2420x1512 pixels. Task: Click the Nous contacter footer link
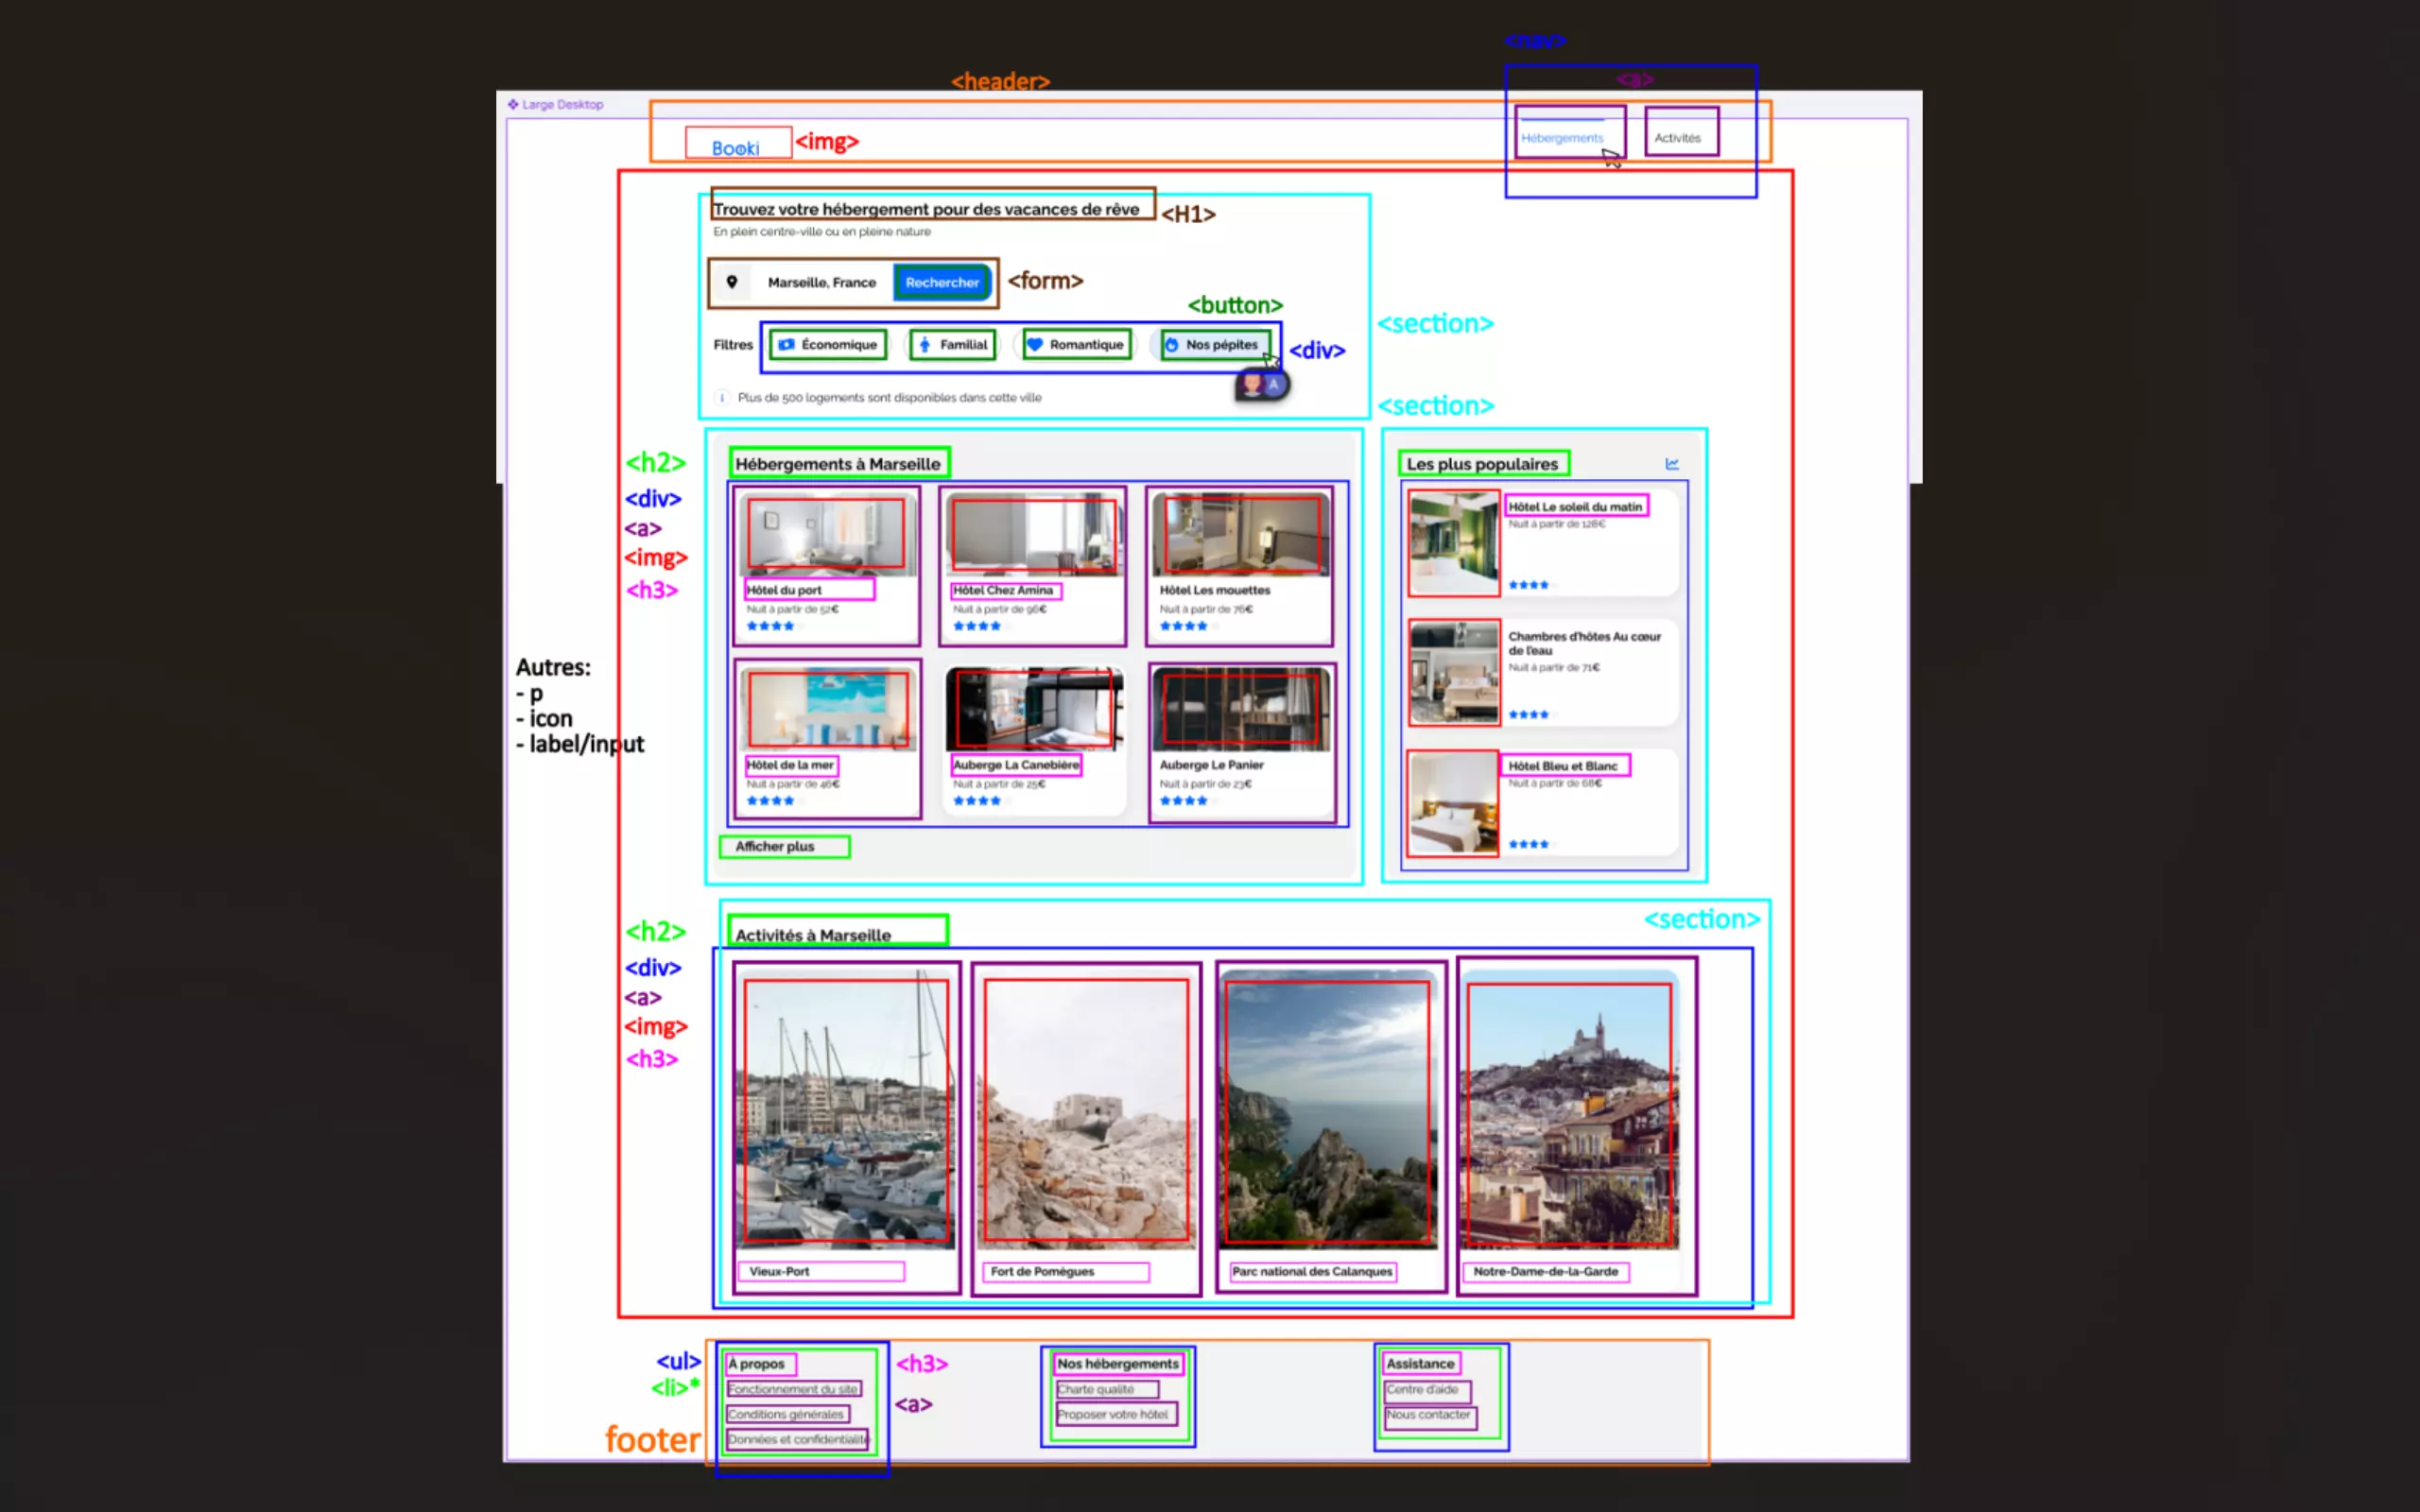(1428, 1414)
